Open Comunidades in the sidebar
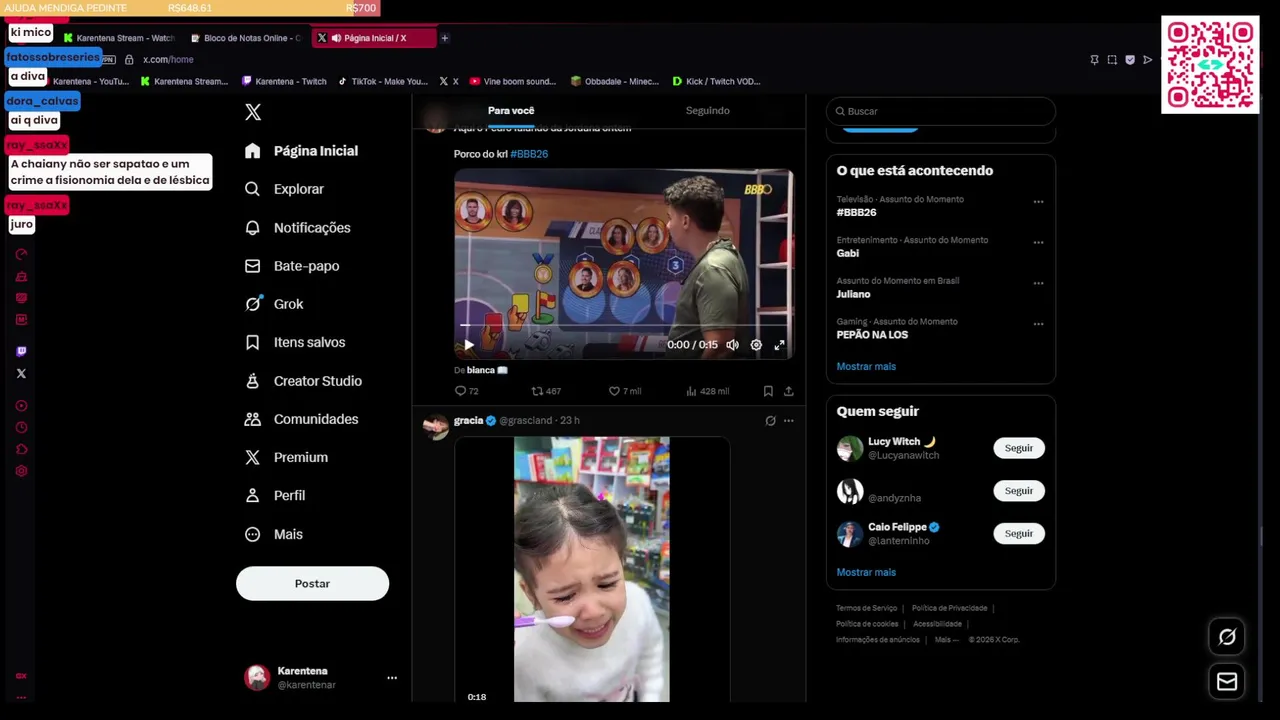 (301, 419)
